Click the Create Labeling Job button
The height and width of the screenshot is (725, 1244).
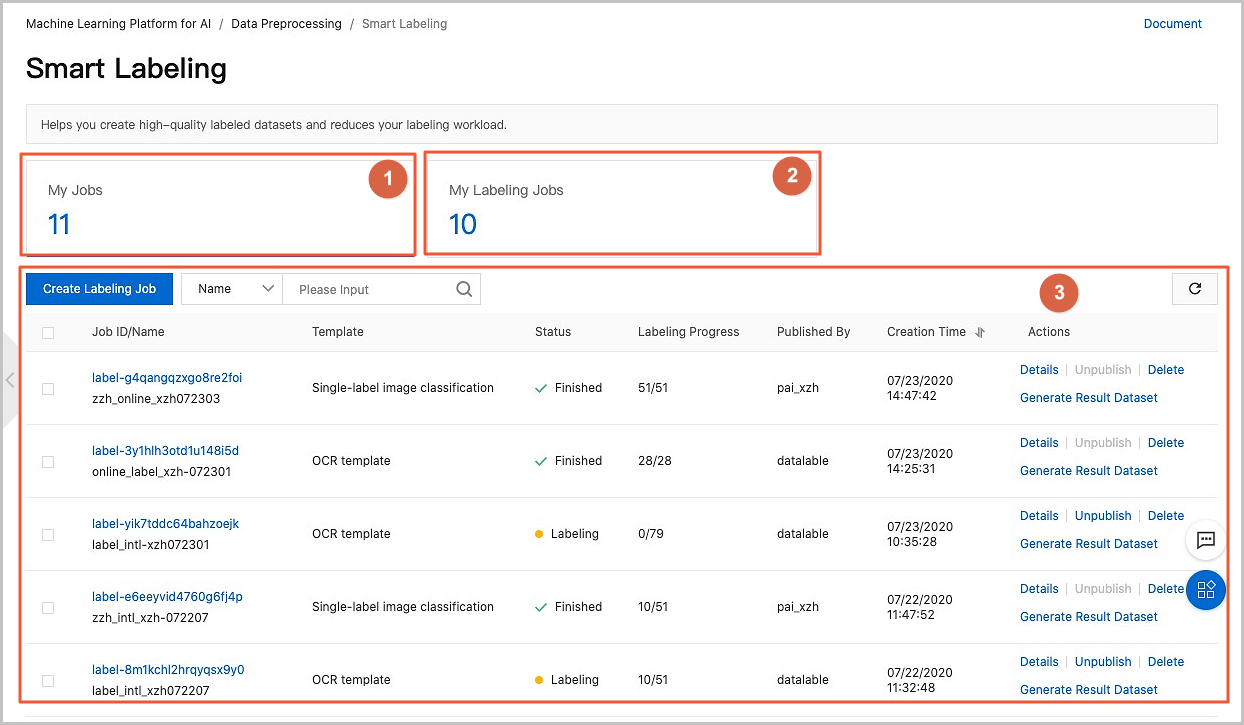(99, 289)
